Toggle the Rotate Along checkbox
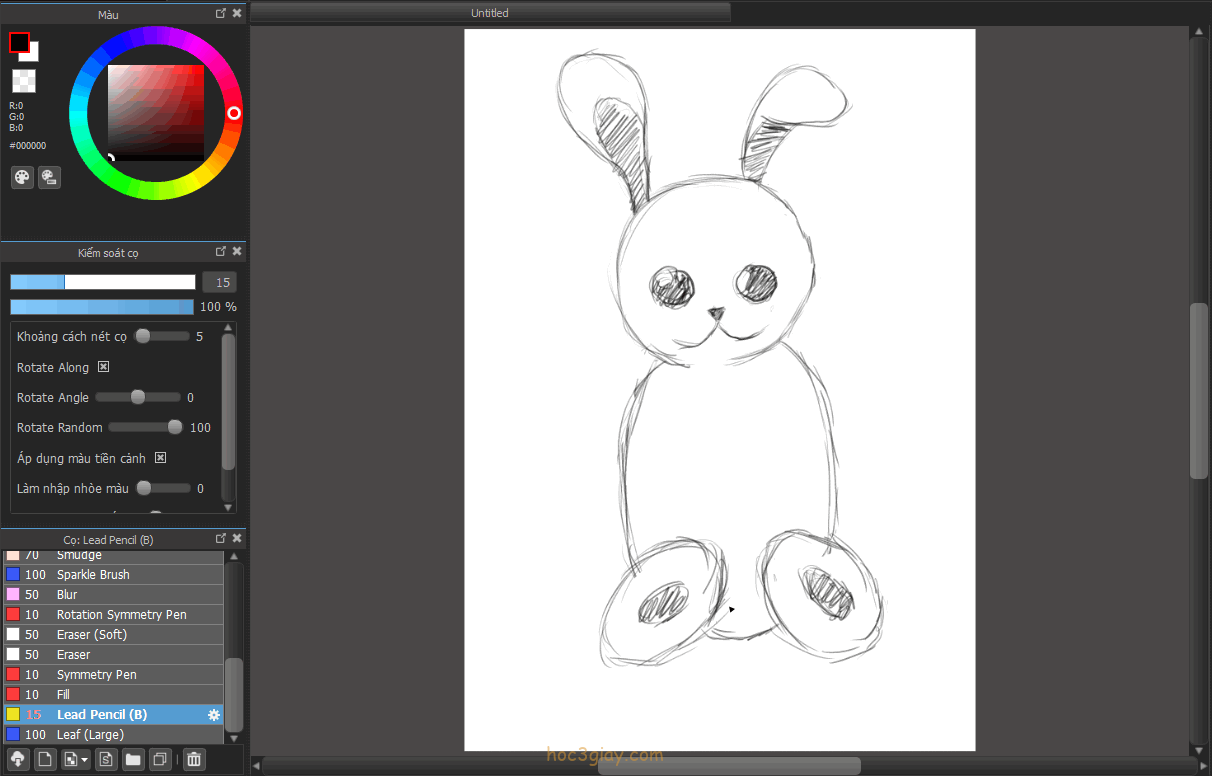This screenshot has width=1212, height=776. pos(103,367)
